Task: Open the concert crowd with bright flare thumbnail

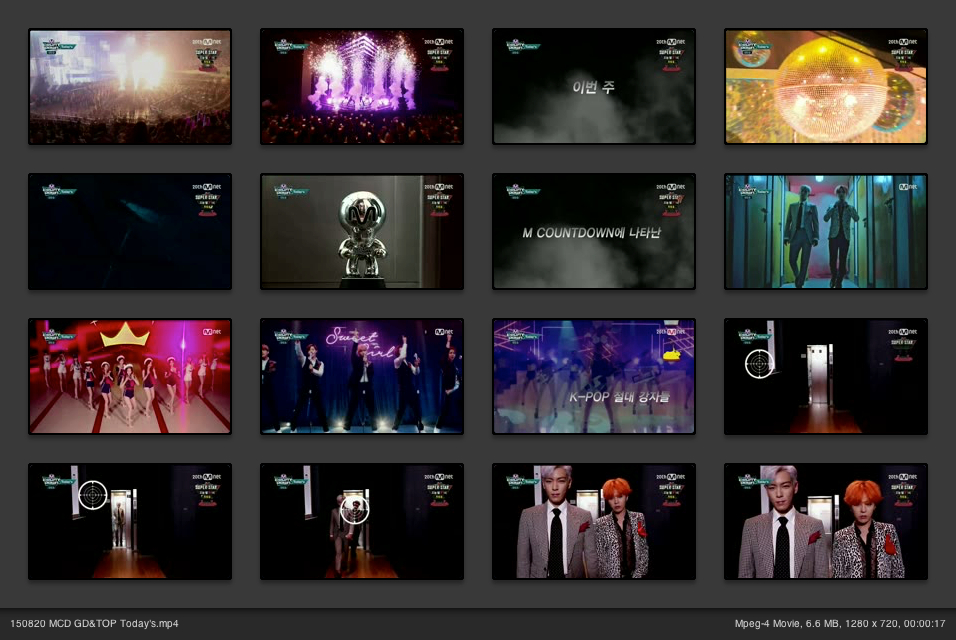Action: [x=130, y=87]
